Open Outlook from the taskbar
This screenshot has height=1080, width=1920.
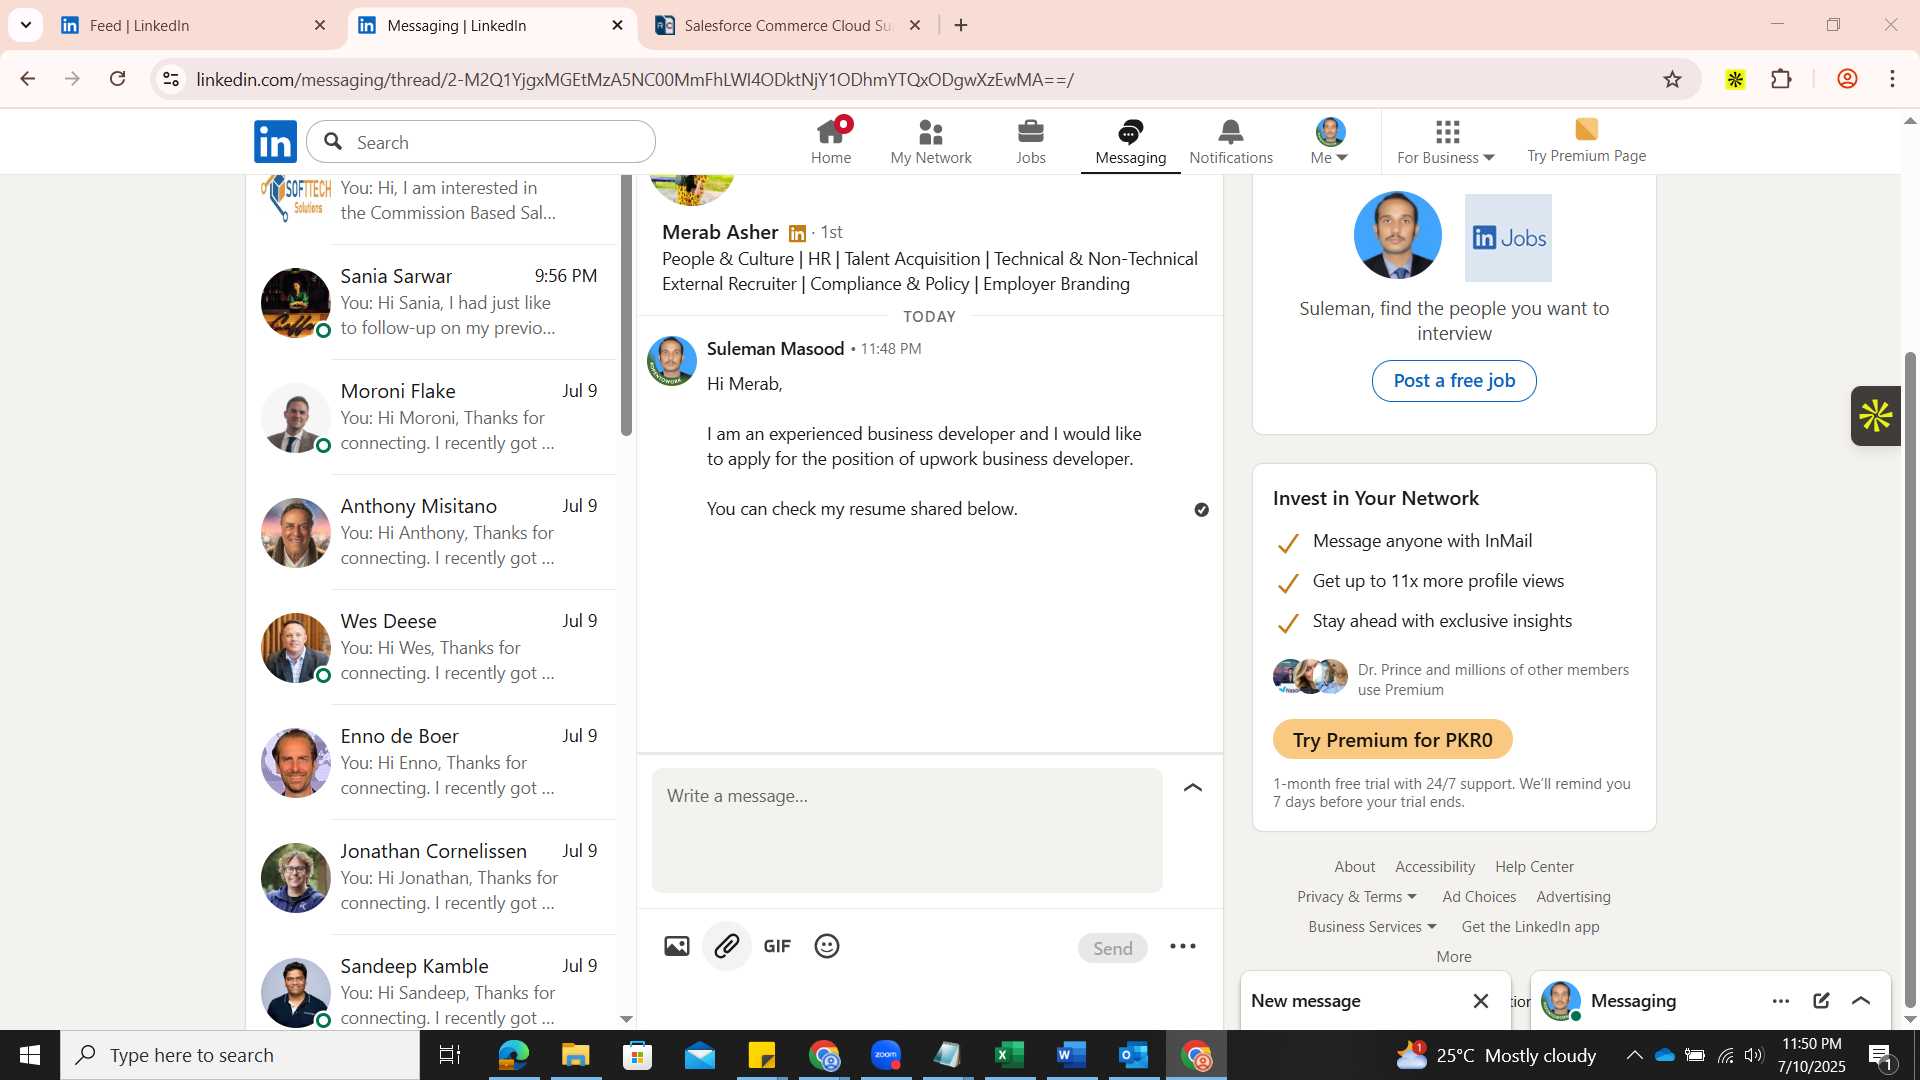pyautogui.click(x=1133, y=1055)
